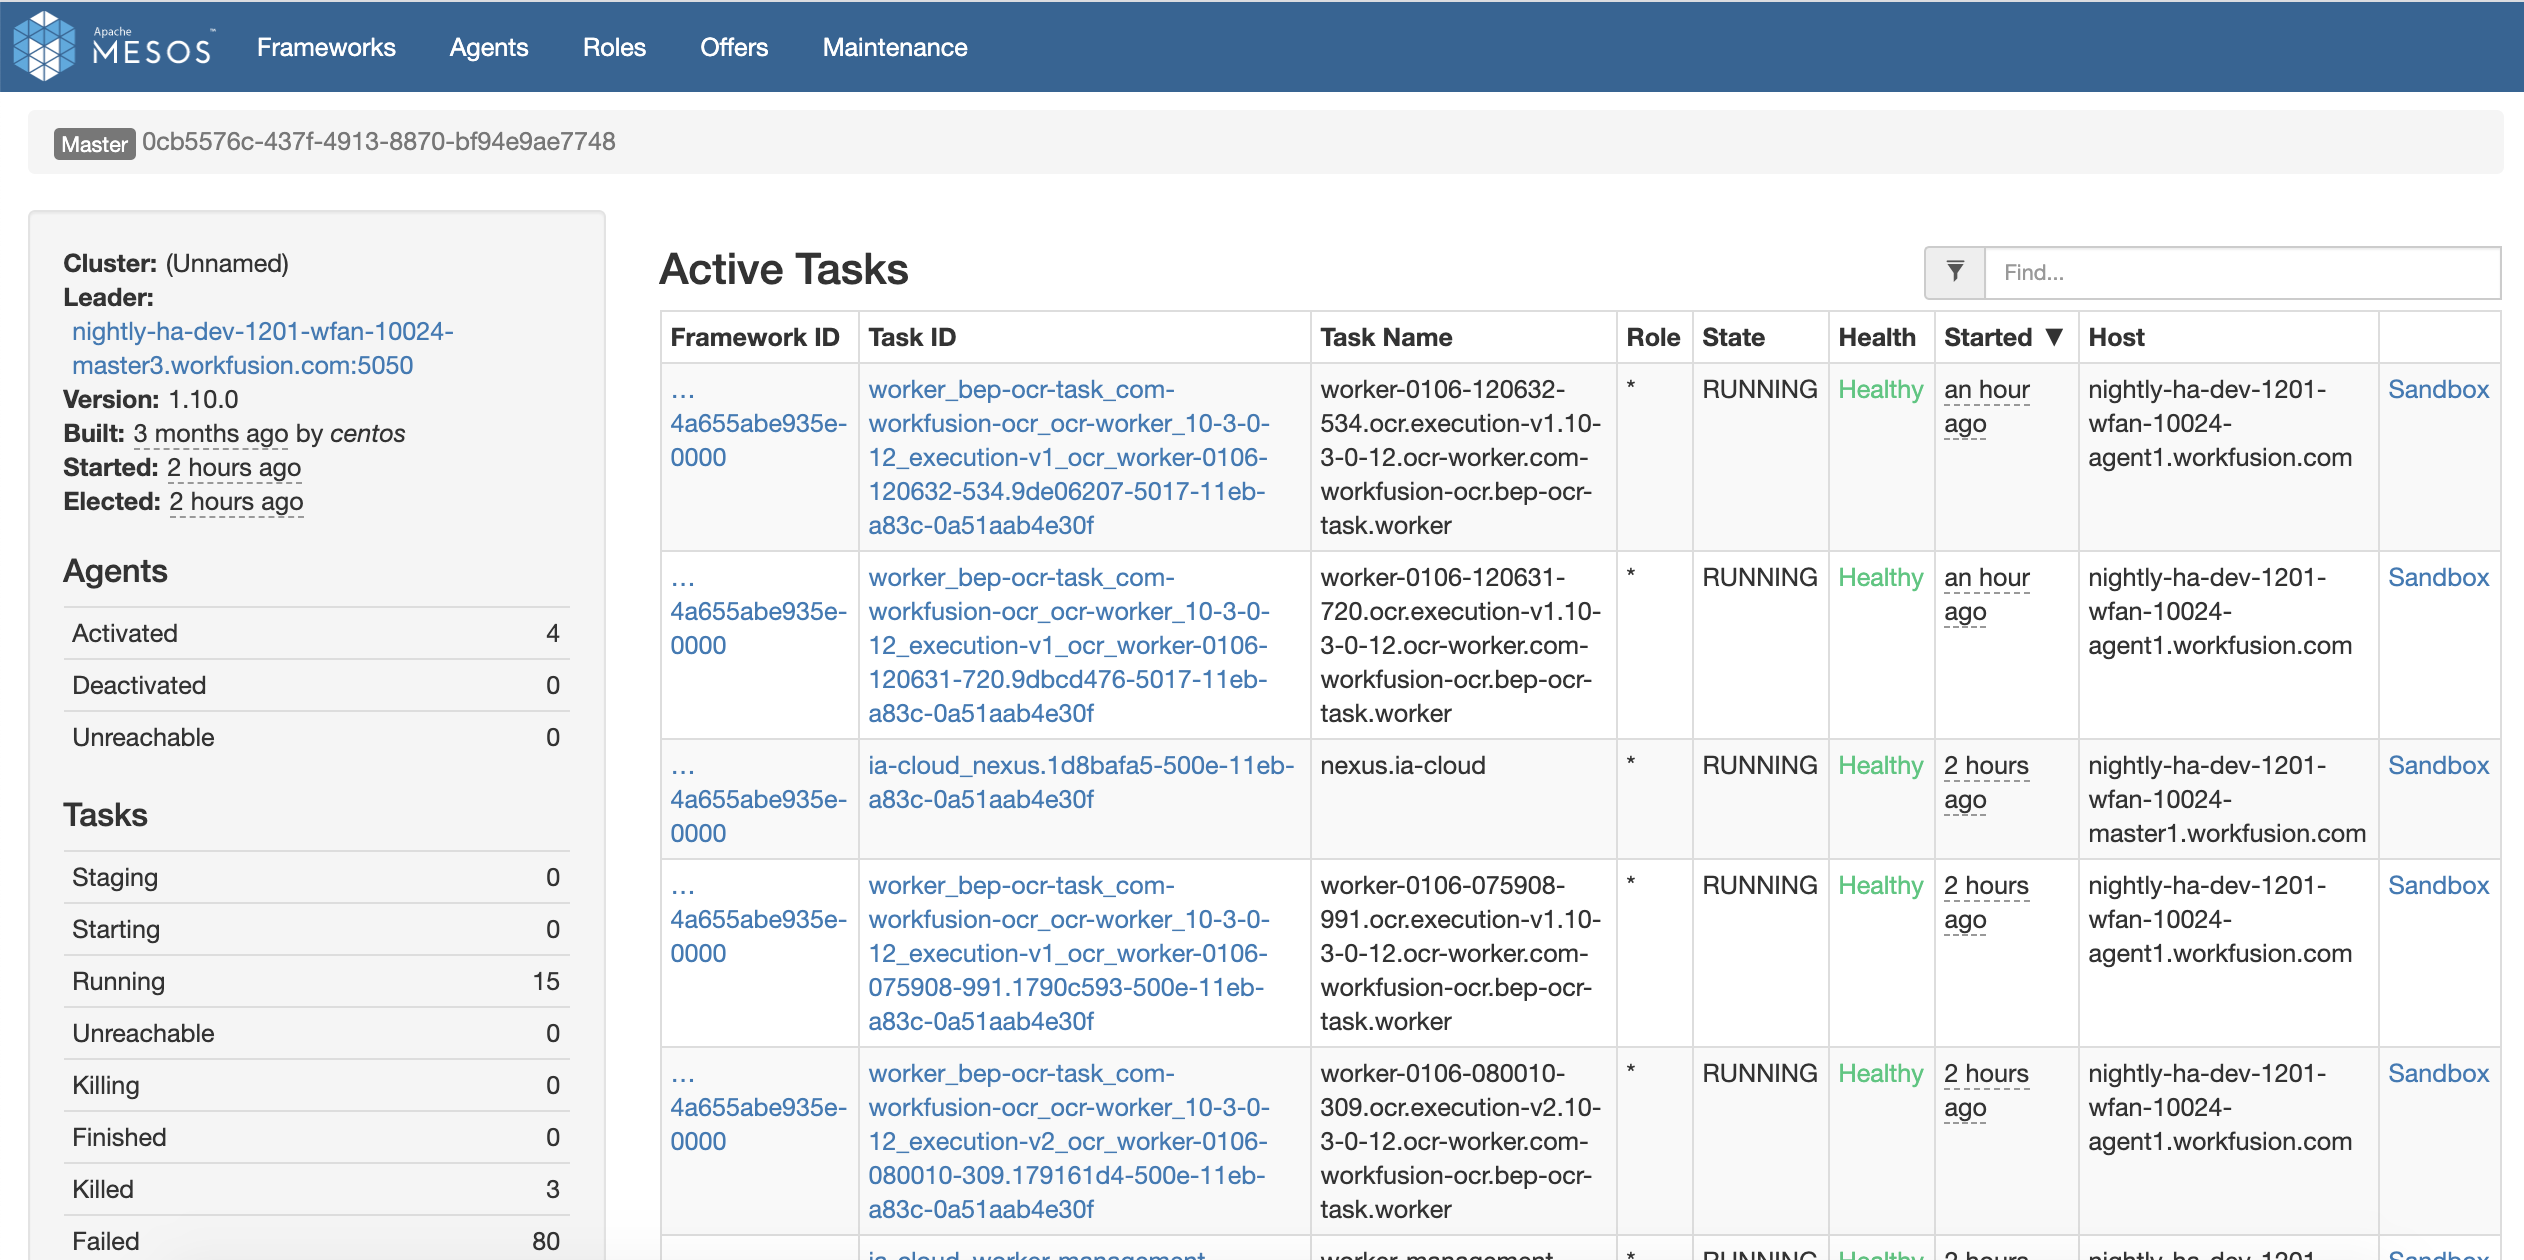This screenshot has height=1260, width=2524.
Task: Click the Activated agents row
Action: coord(316,633)
